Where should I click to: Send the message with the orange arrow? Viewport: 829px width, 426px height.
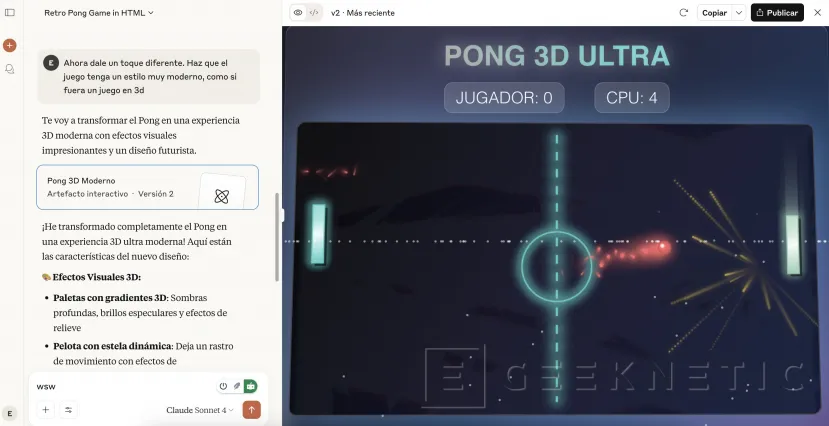pyautogui.click(x=252, y=410)
